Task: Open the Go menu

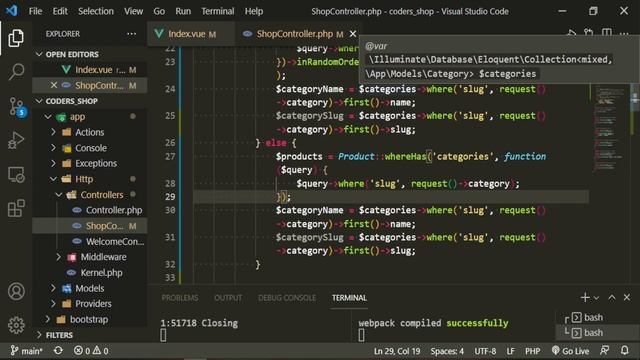Action: (159, 11)
